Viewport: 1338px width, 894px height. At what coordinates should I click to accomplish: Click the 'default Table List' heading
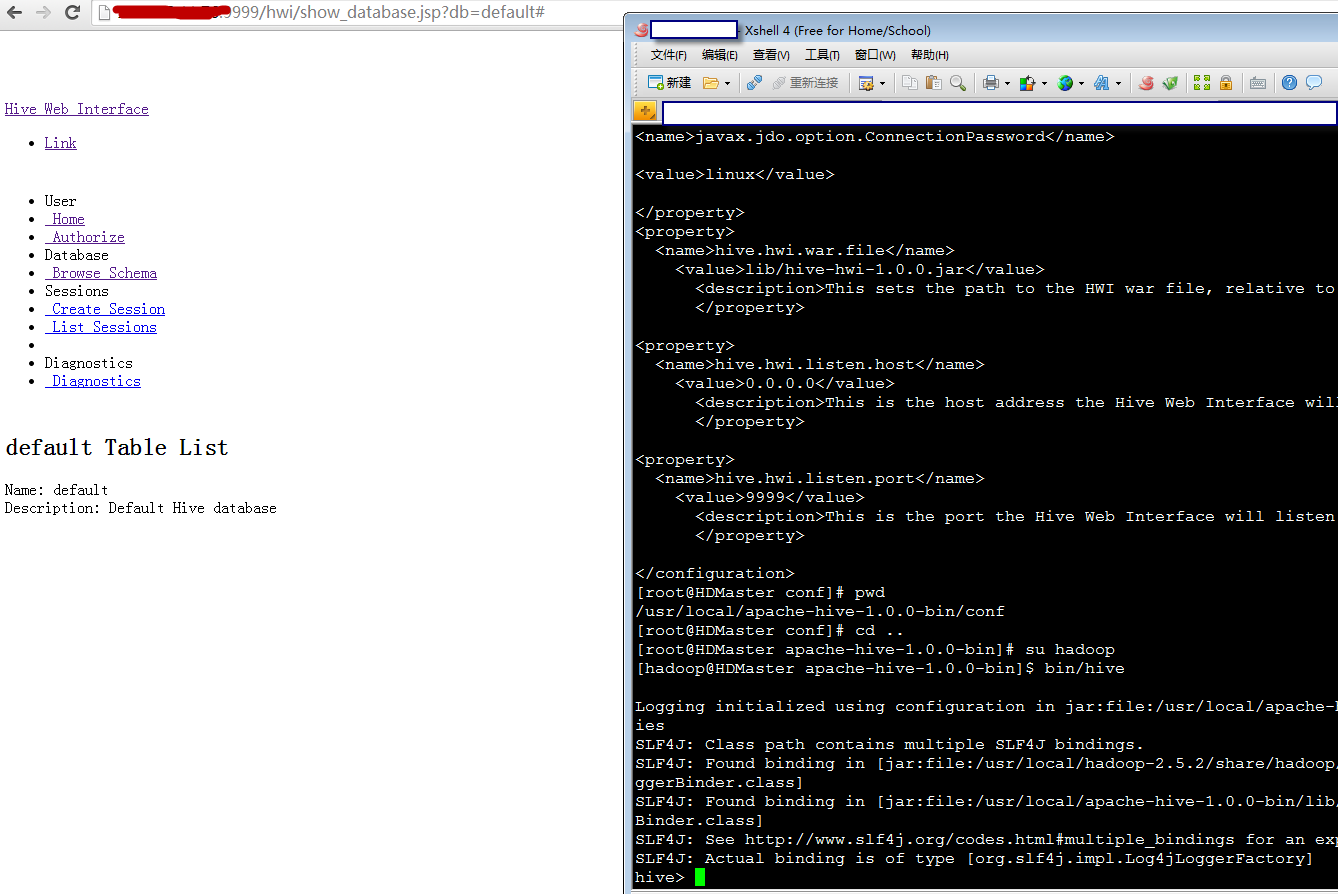coord(117,447)
